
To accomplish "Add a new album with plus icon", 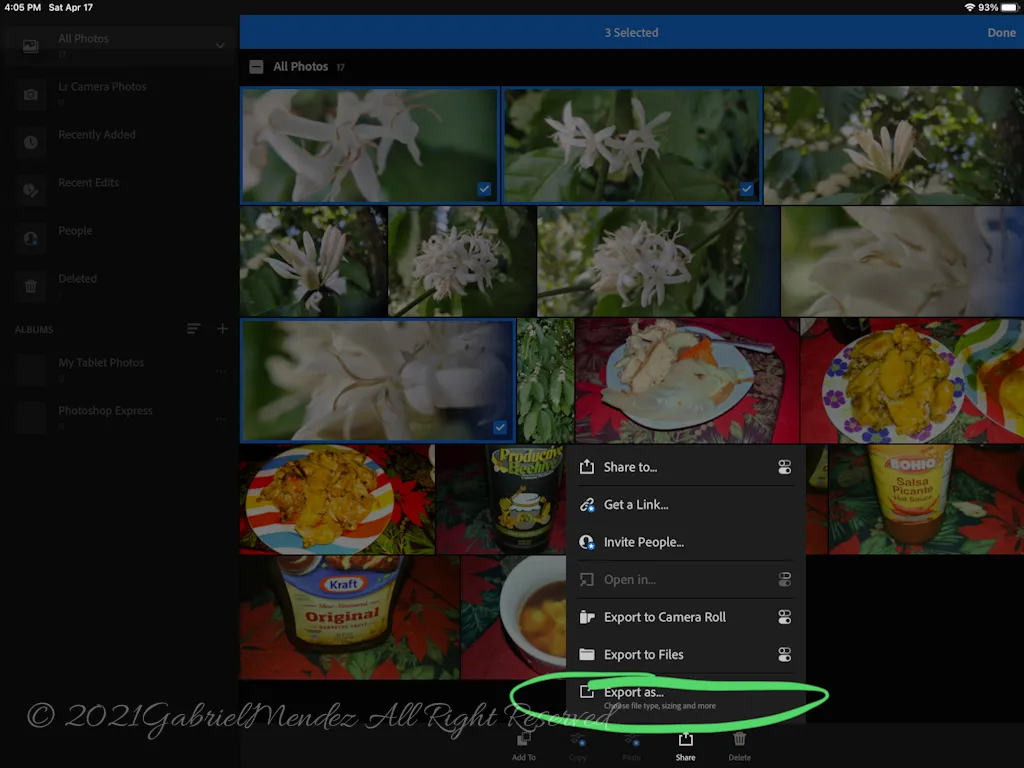I will (223, 328).
